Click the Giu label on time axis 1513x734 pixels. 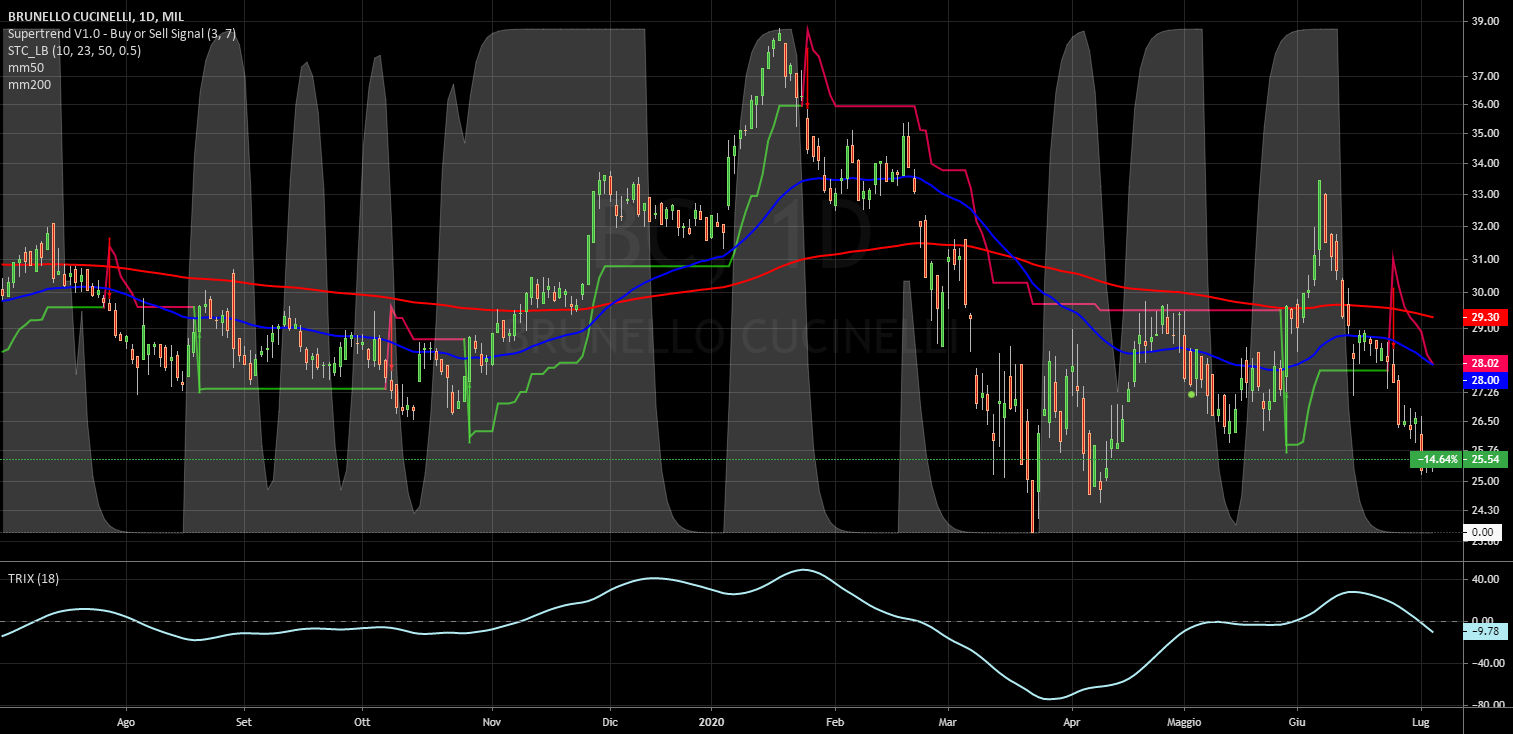[1298, 721]
